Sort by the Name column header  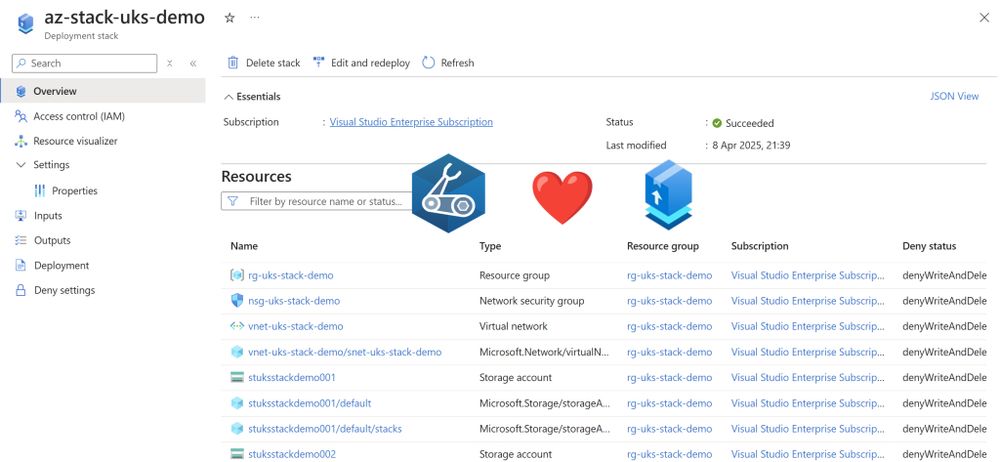tap(244, 246)
